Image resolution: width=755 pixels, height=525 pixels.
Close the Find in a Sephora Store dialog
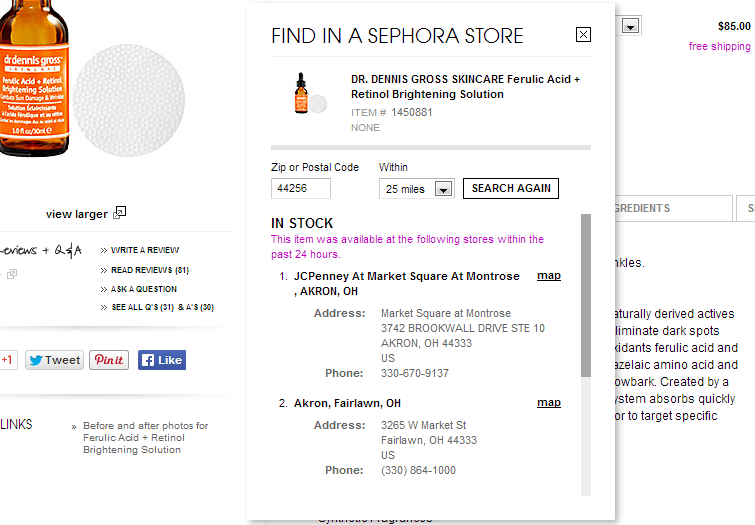pos(583,35)
